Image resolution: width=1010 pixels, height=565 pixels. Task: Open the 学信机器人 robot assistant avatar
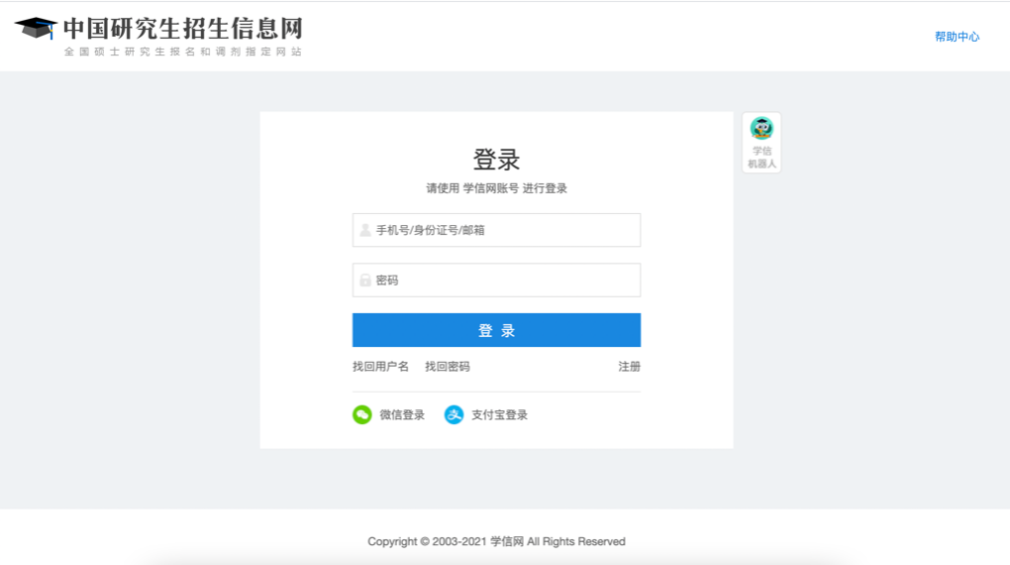pyautogui.click(x=762, y=128)
